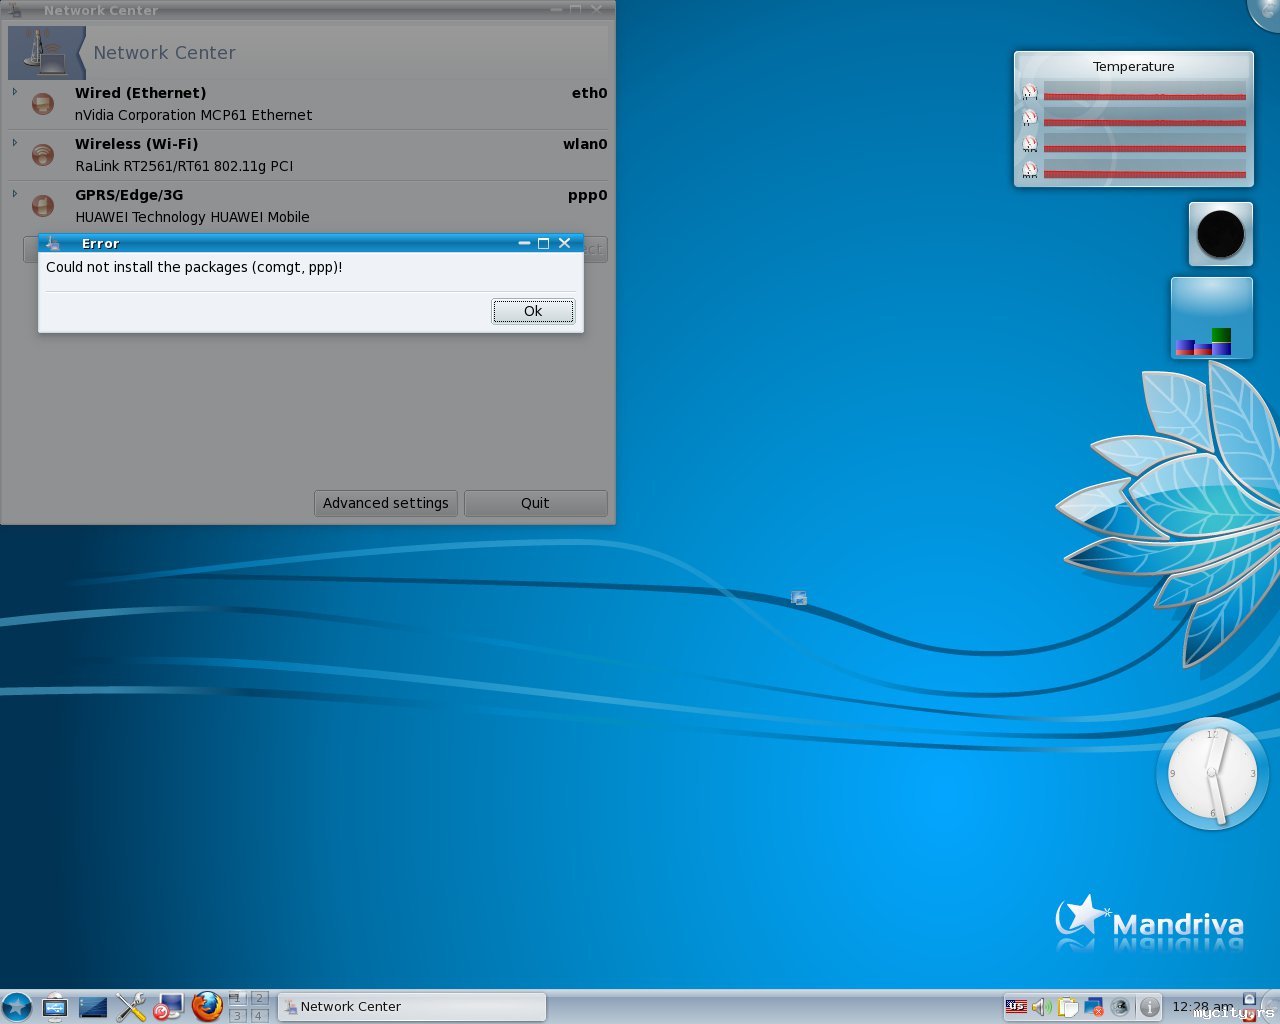Image resolution: width=1280 pixels, height=1024 pixels.
Task: Click the network monitor tray icon with red X
Action: pyautogui.click(x=1094, y=1007)
